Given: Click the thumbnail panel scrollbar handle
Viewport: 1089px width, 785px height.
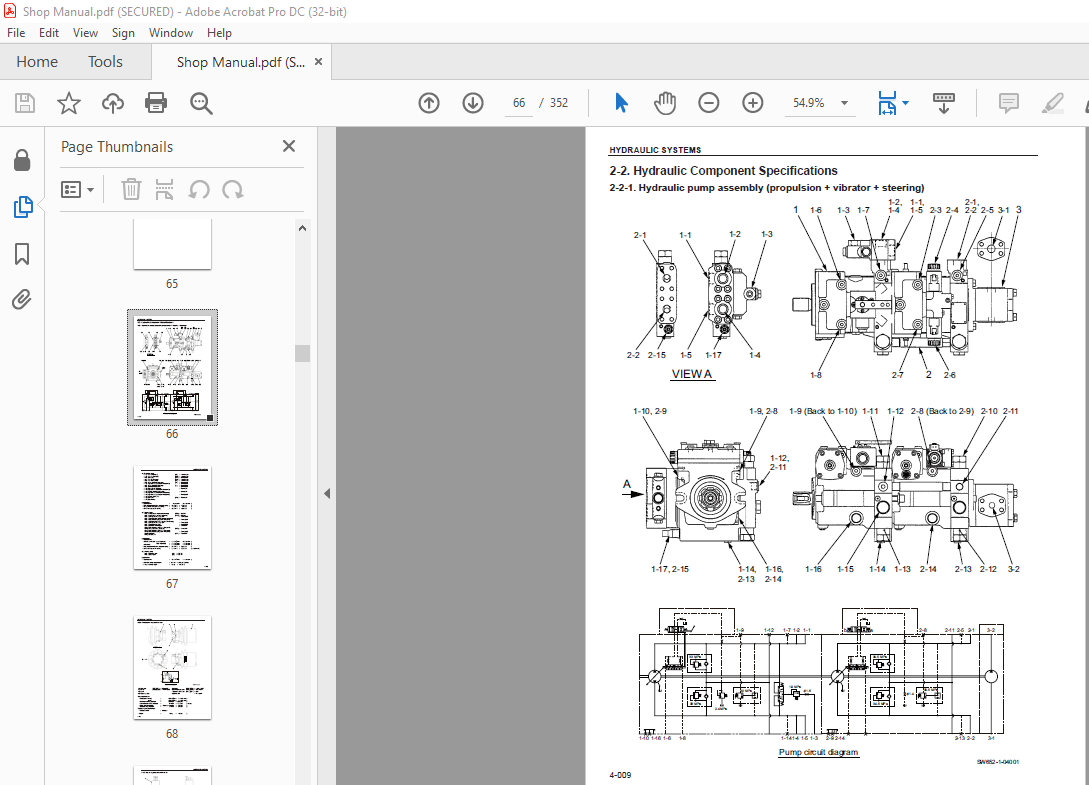Looking at the screenshot, I should point(302,353).
